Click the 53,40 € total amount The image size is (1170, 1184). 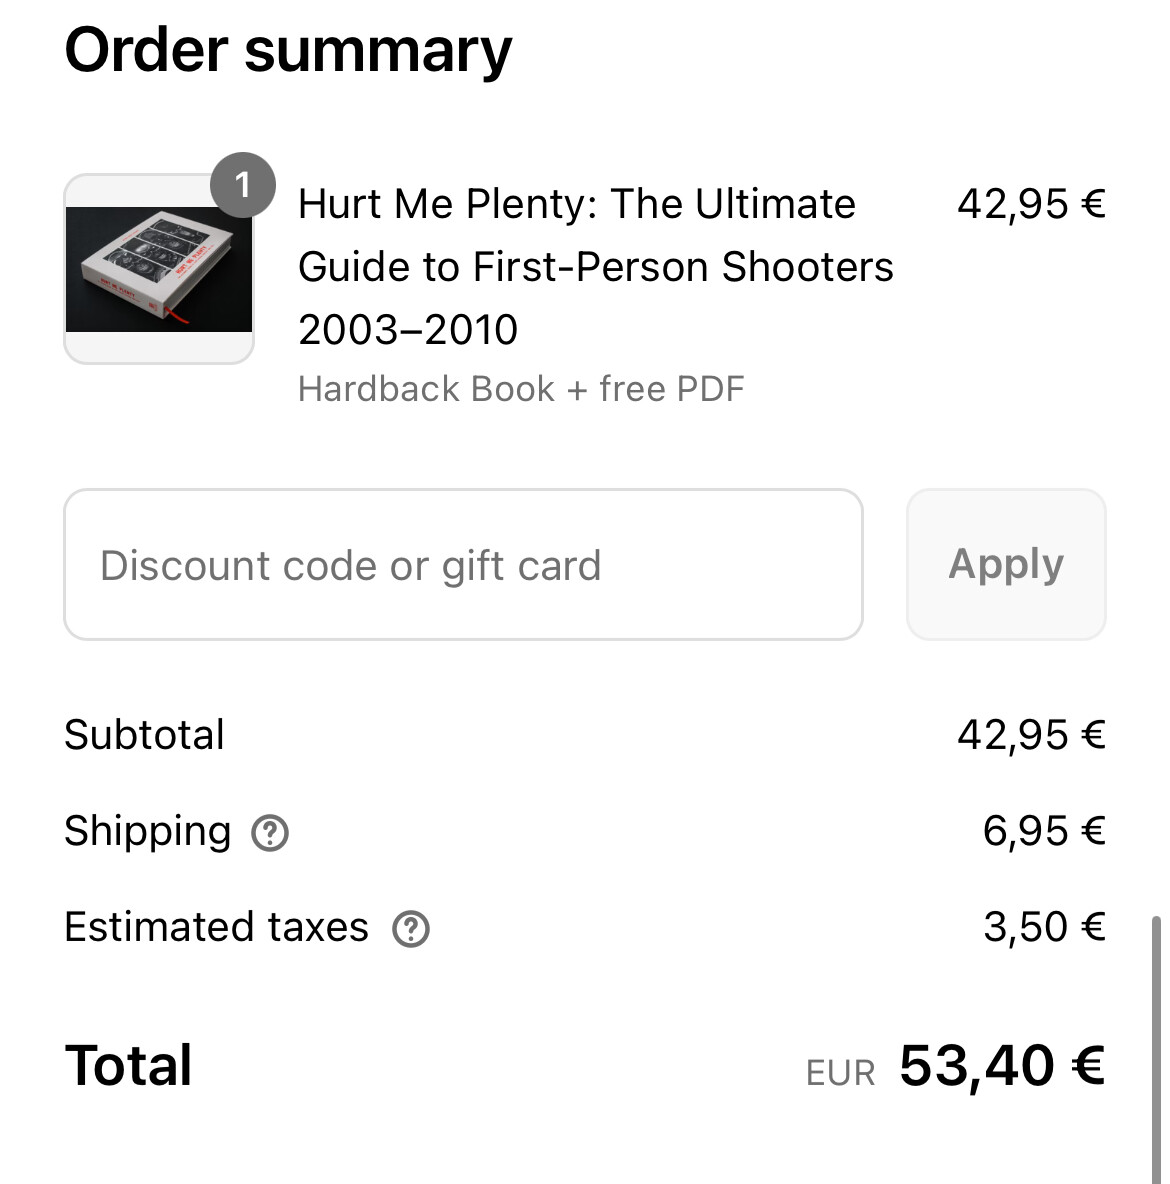(1002, 1066)
